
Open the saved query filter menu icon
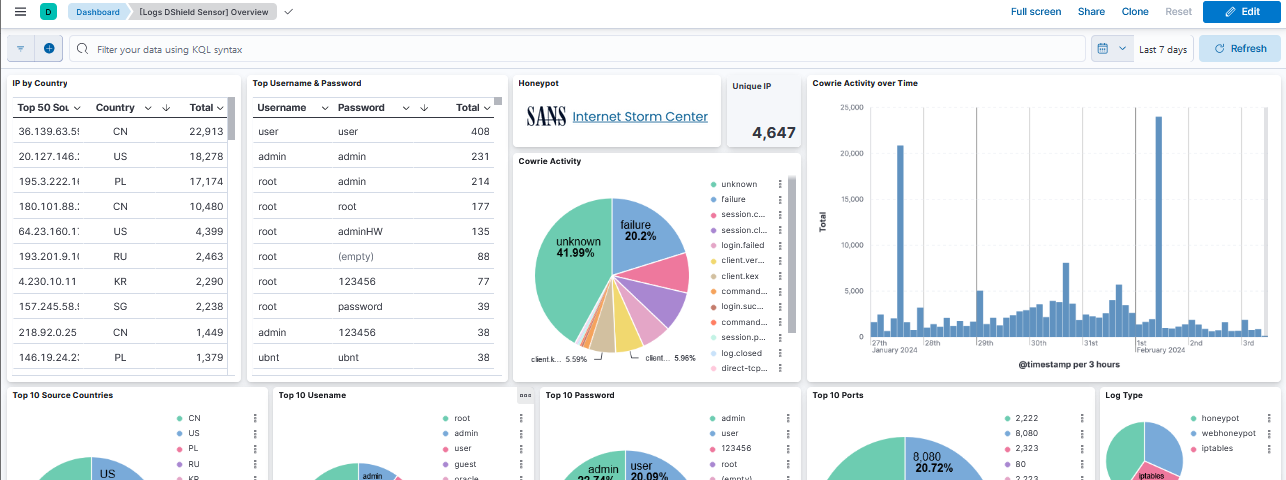[x=20, y=48]
